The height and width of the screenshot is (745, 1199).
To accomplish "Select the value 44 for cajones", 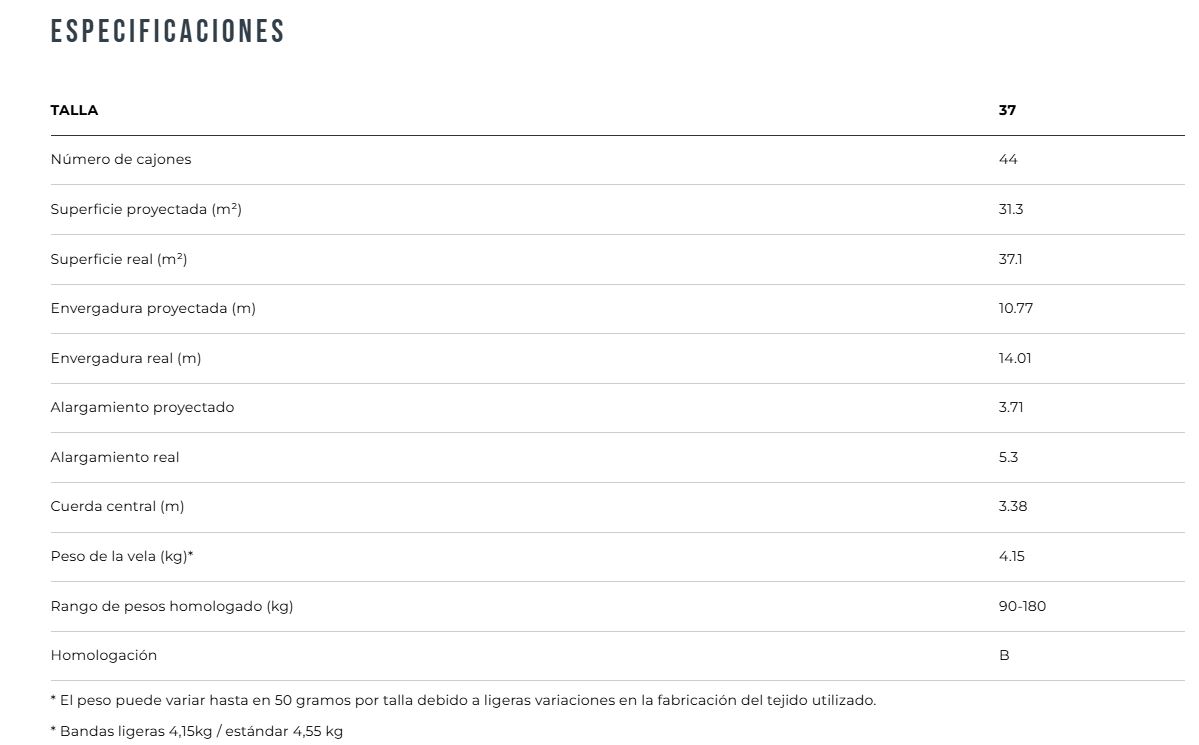I will 1008,159.
